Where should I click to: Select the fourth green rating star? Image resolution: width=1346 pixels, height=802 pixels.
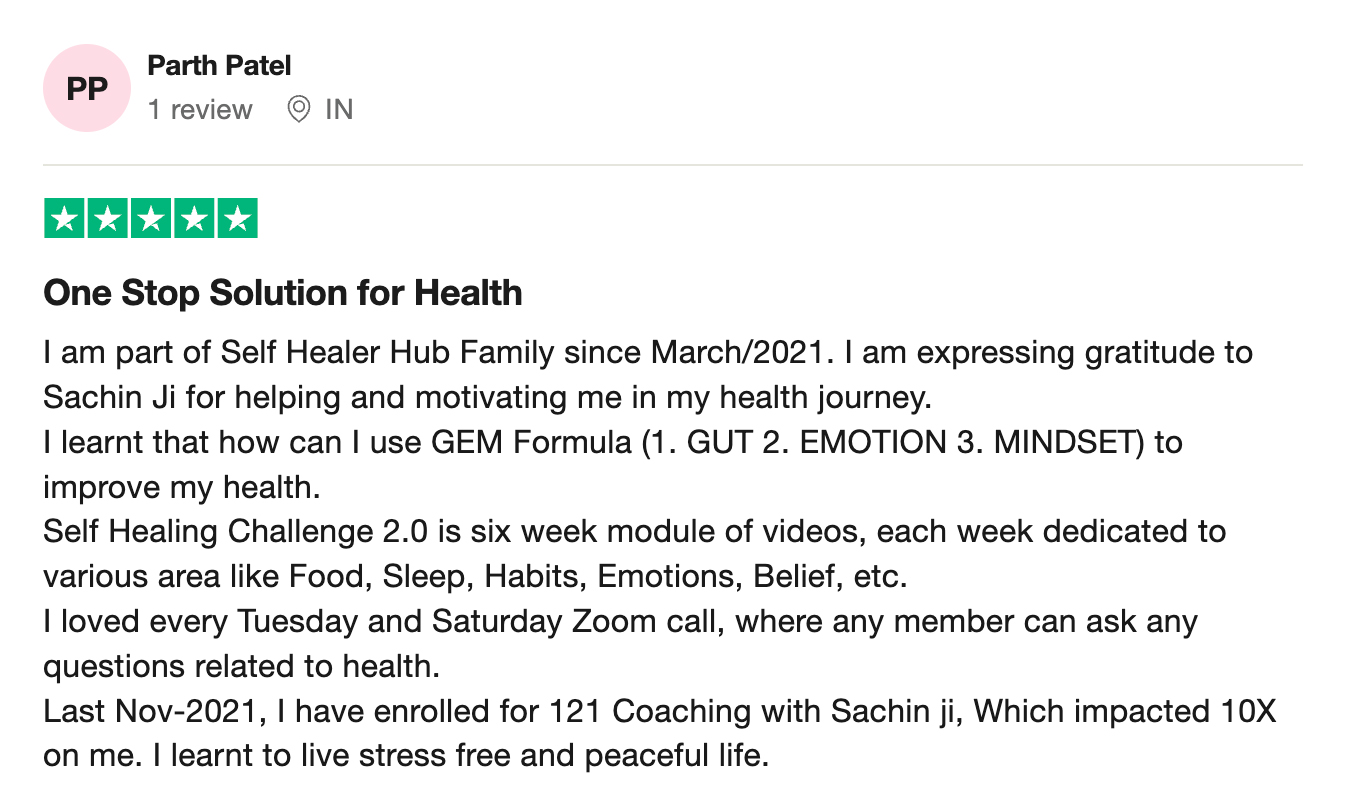click(x=194, y=219)
